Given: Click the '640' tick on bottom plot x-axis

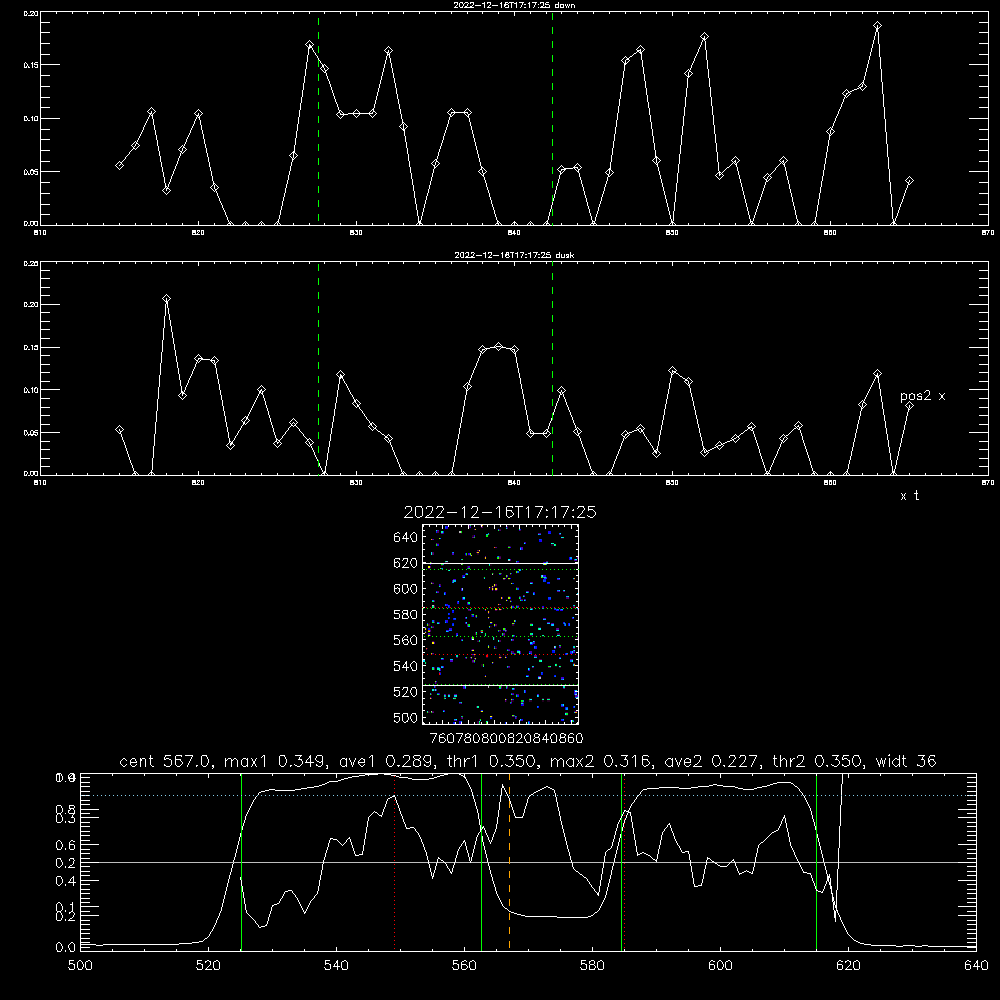Looking at the screenshot, I should click(976, 966).
